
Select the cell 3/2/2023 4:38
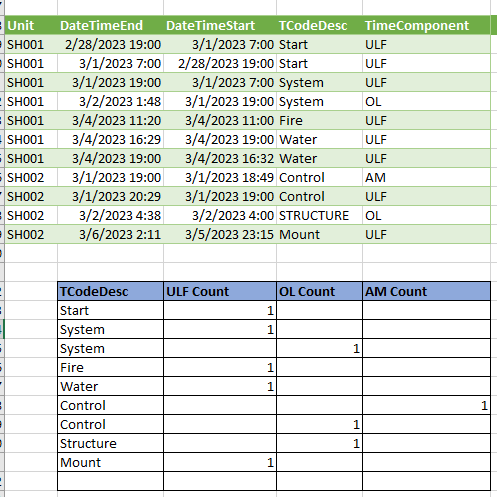(110, 215)
